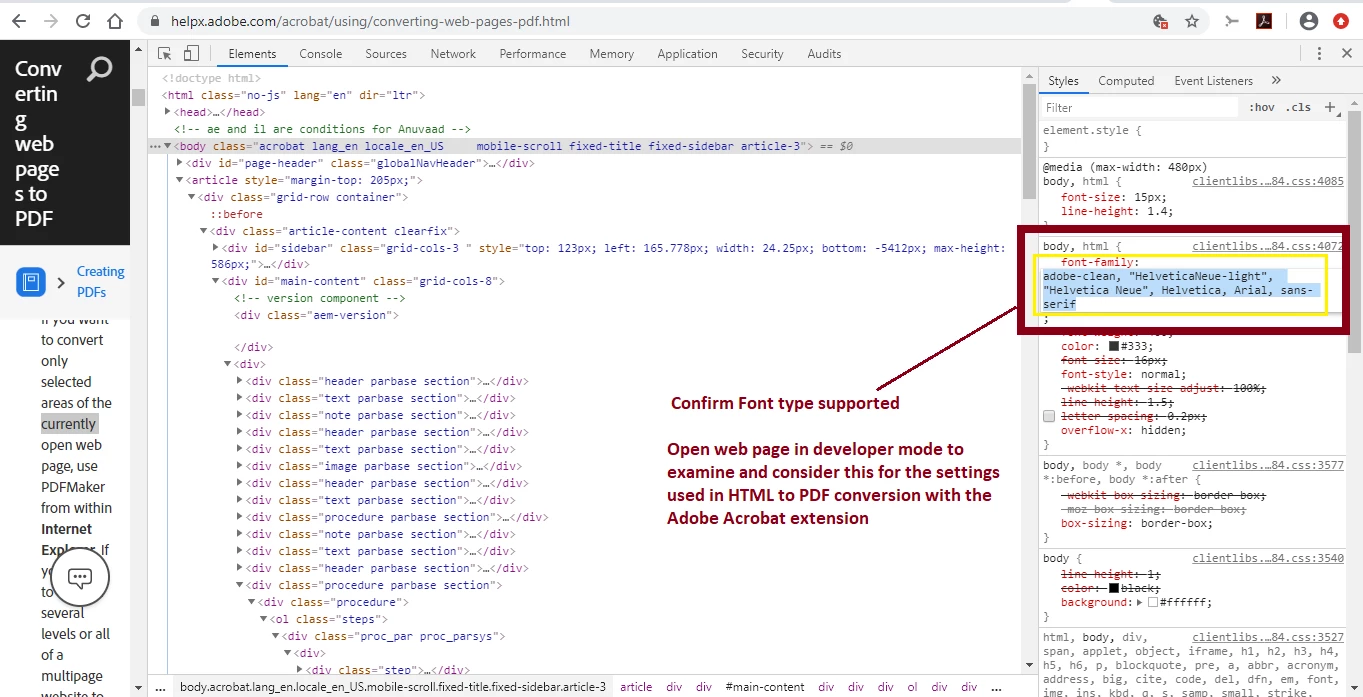Open the browser home page
The image size is (1363, 697).
115,21
